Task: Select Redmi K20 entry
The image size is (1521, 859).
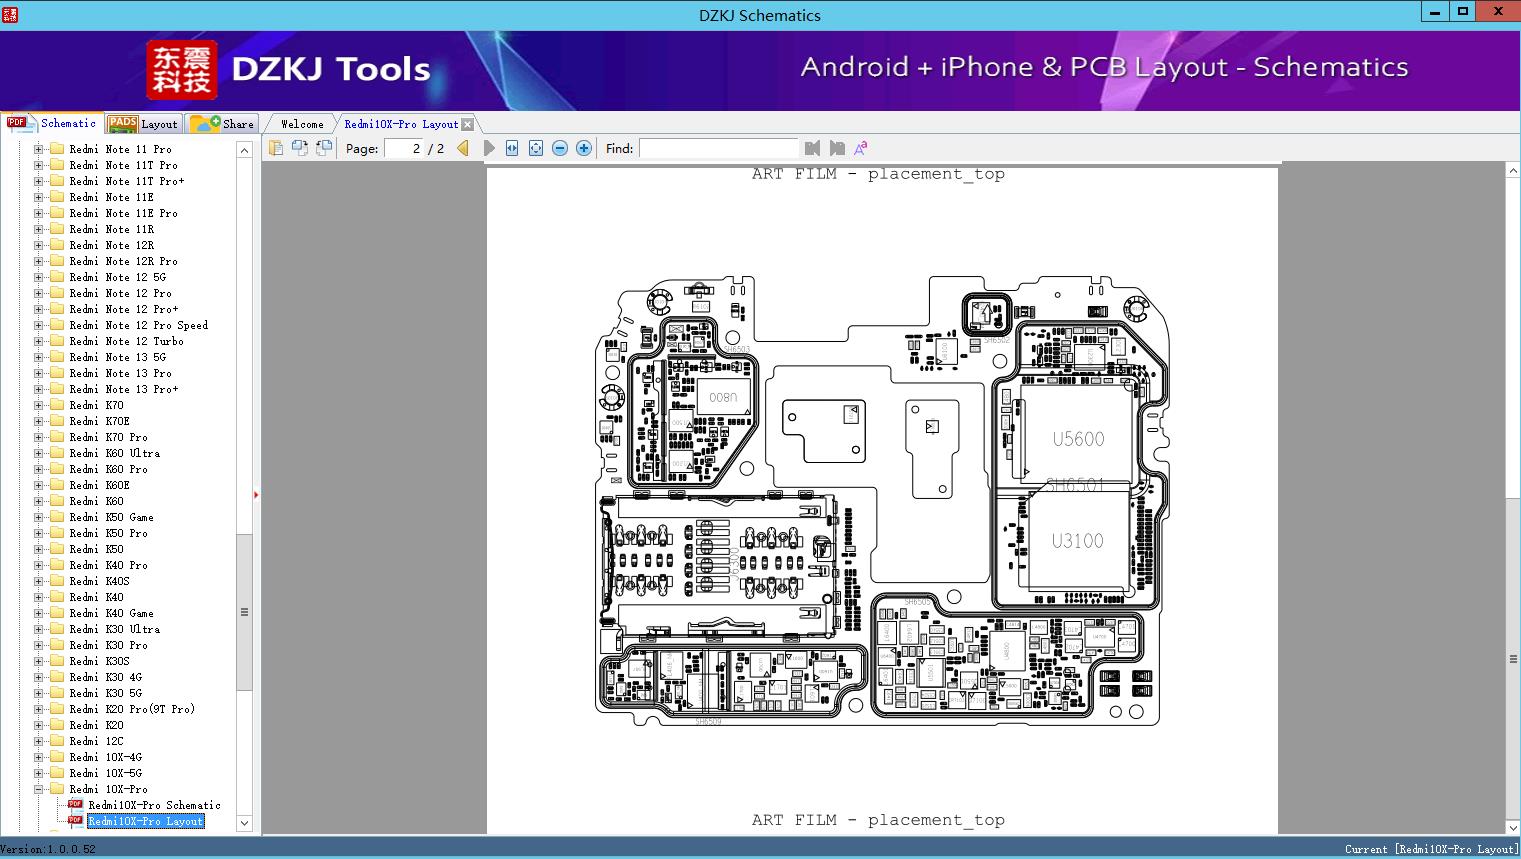Action: tap(97, 725)
